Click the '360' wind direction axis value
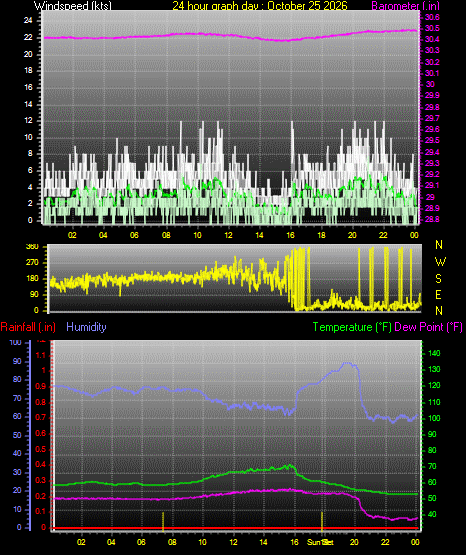Screen dimensions: 466x555 pyautogui.click(x=32, y=247)
